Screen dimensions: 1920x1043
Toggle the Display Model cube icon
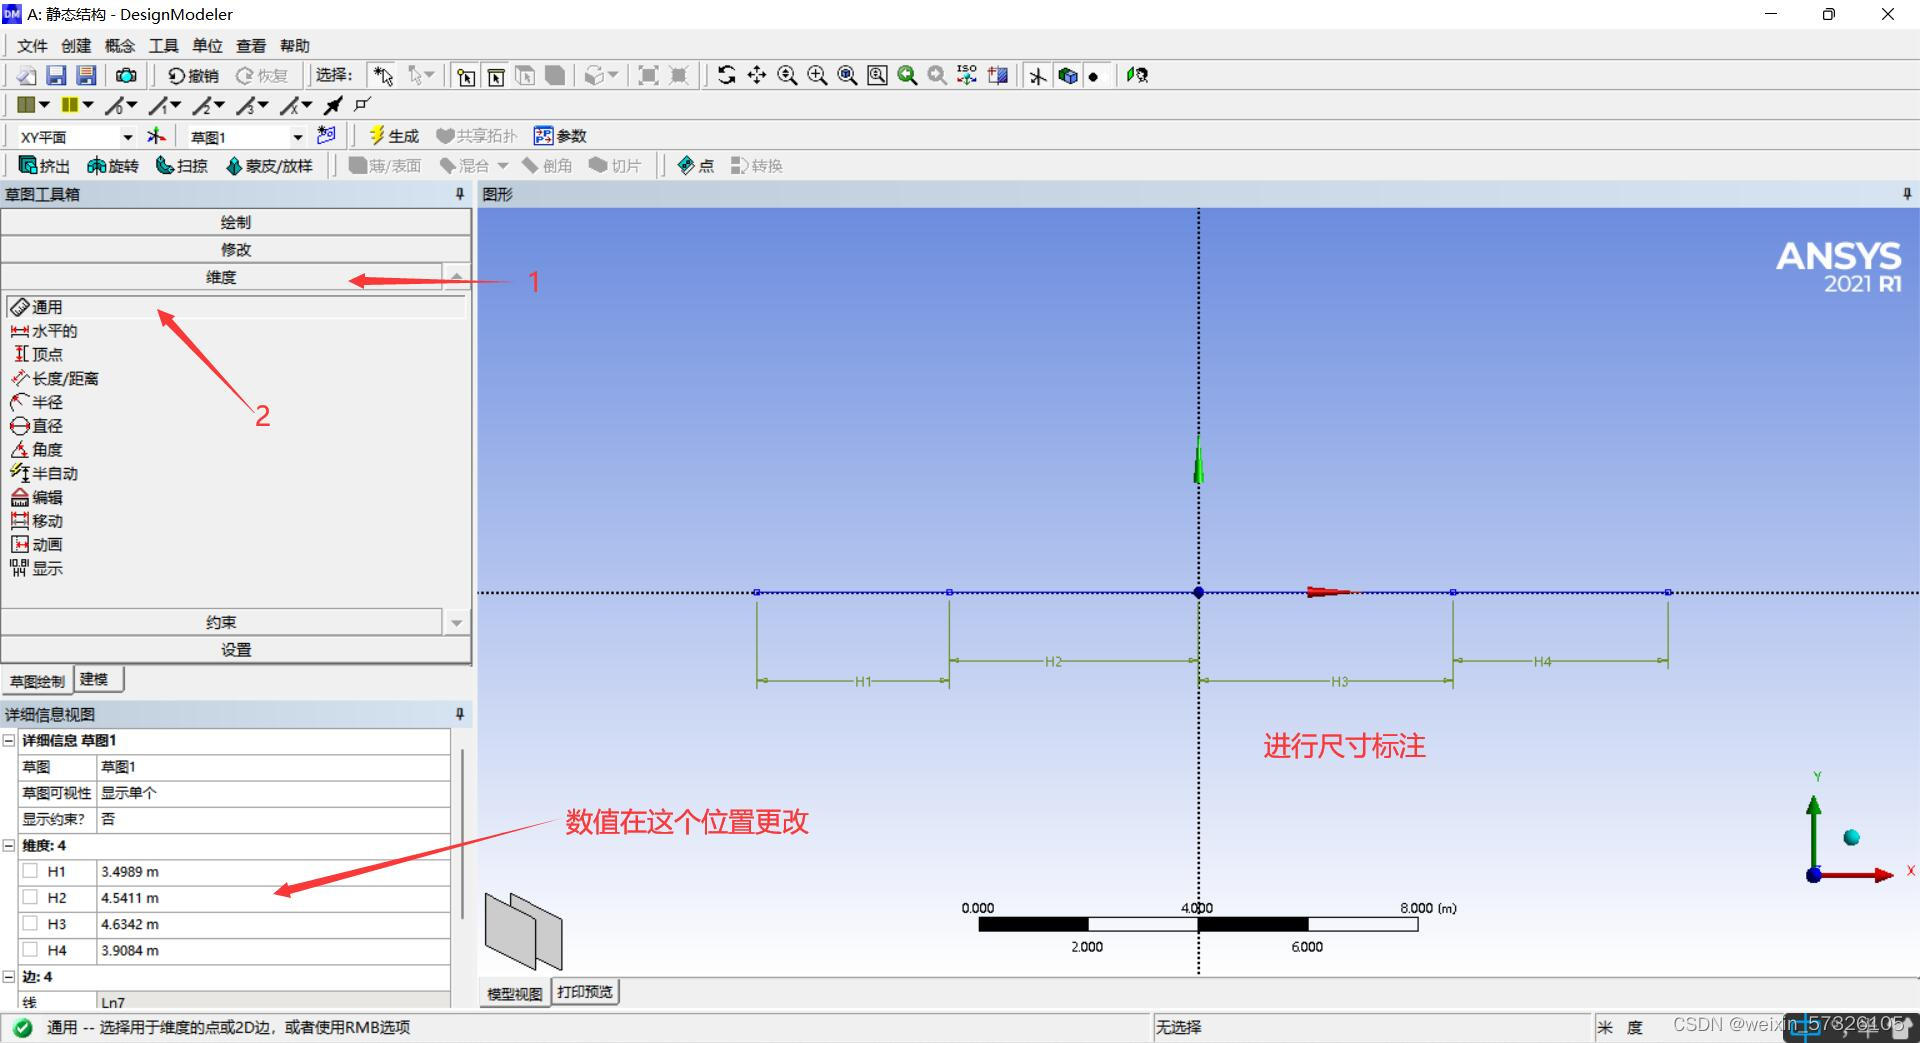[x=1068, y=76]
